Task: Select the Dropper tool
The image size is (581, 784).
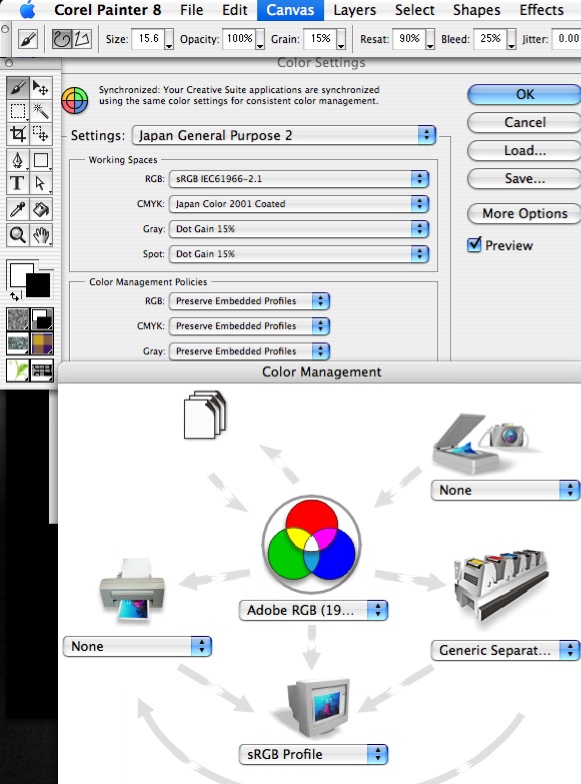Action: [18, 210]
